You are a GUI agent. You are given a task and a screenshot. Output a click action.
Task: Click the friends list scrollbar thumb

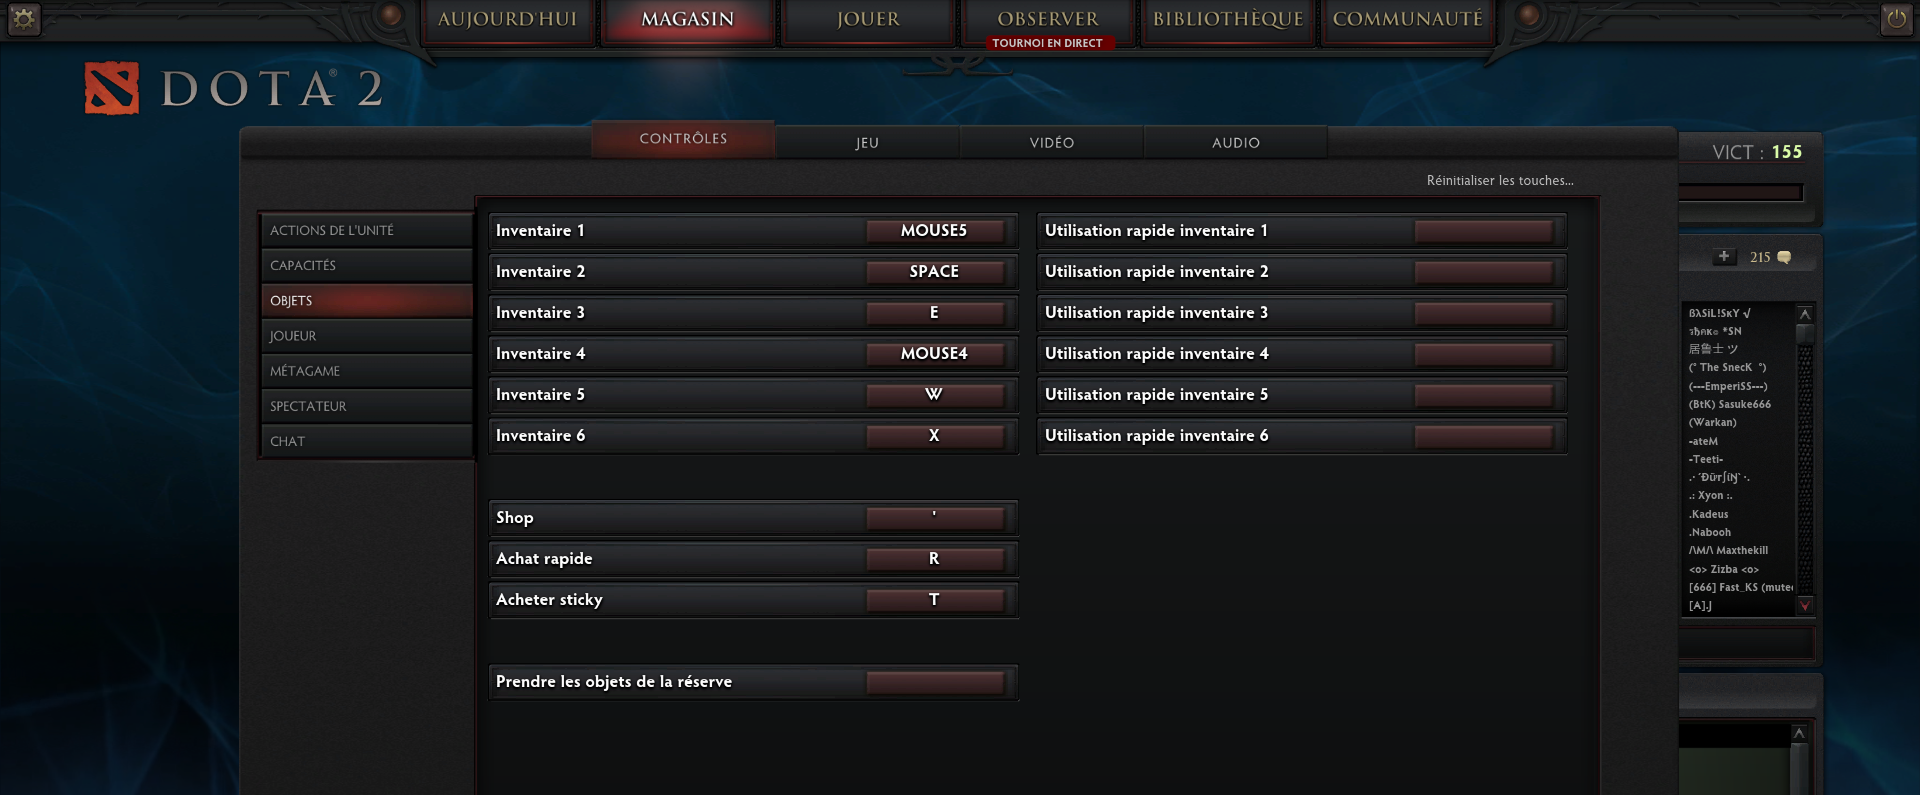point(1805,334)
